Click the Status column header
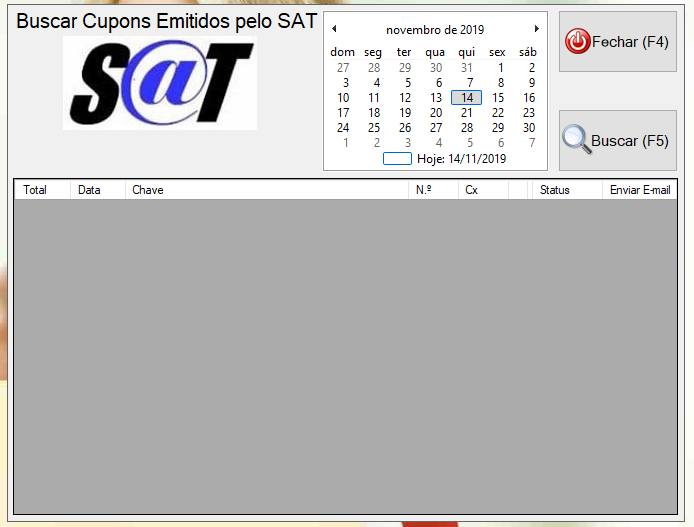Viewport: 694px width, 527px height. 554,190
